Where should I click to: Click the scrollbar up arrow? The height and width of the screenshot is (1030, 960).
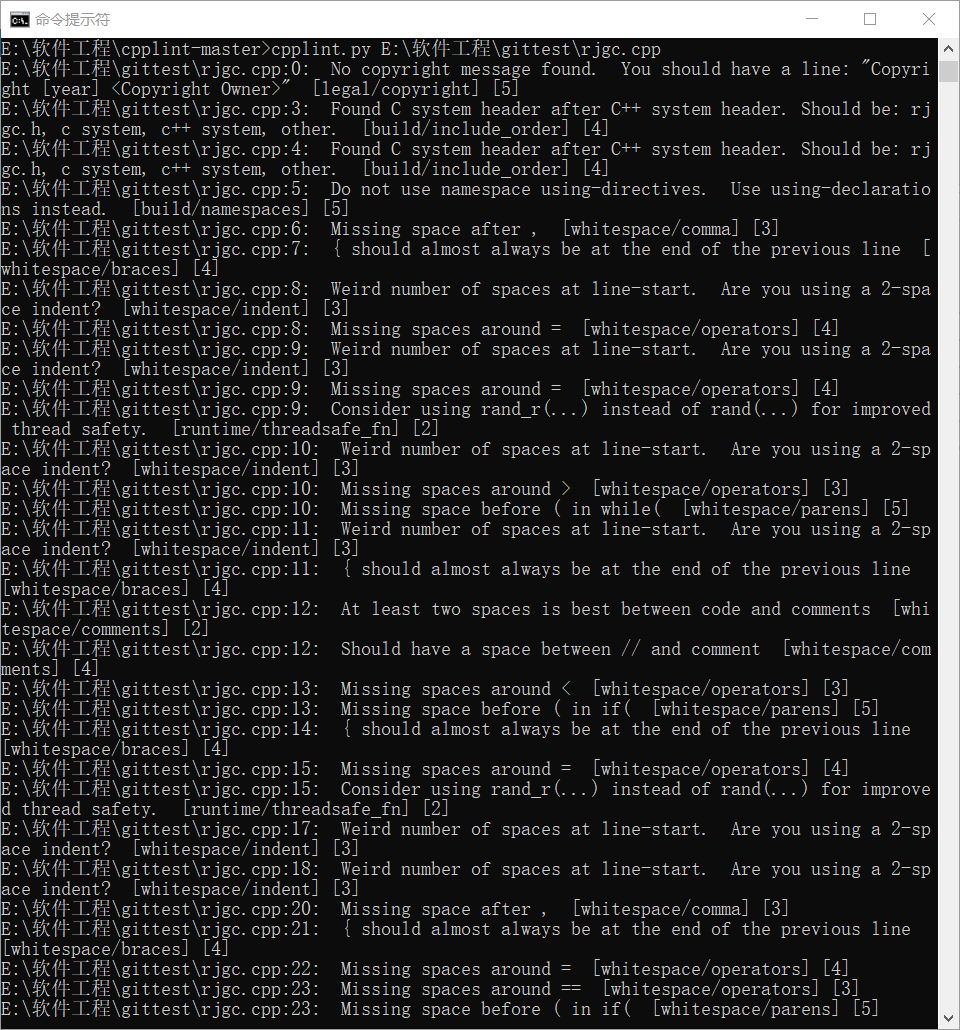click(x=948, y=49)
